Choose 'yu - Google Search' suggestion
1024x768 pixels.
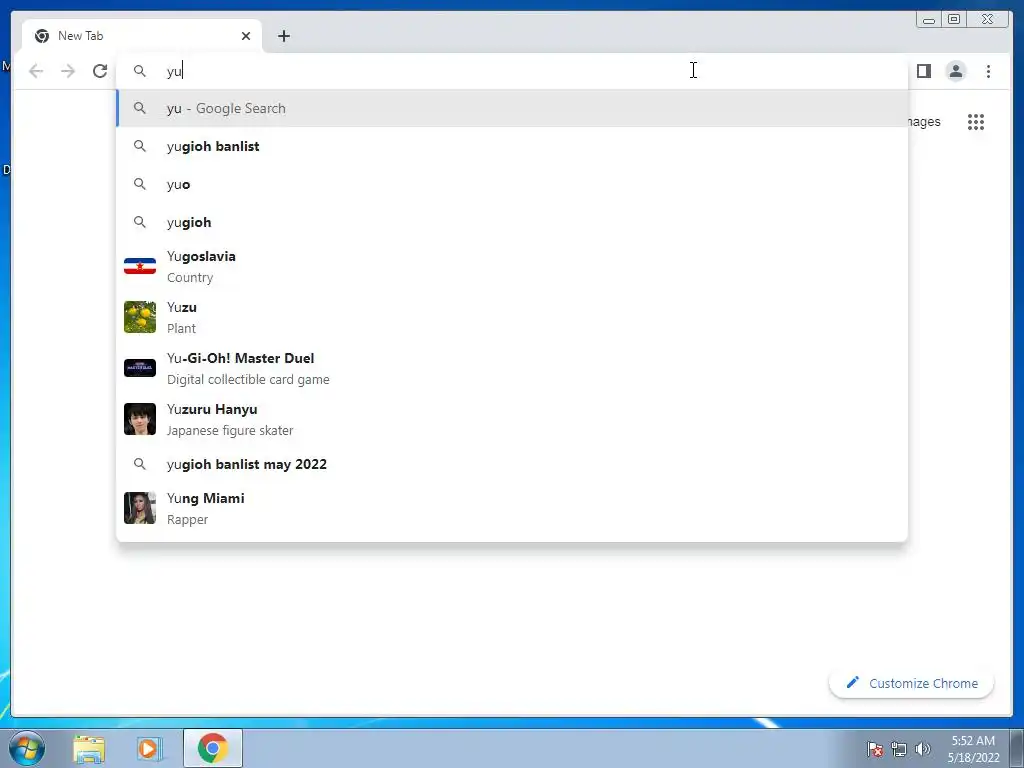pyautogui.click(x=512, y=108)
